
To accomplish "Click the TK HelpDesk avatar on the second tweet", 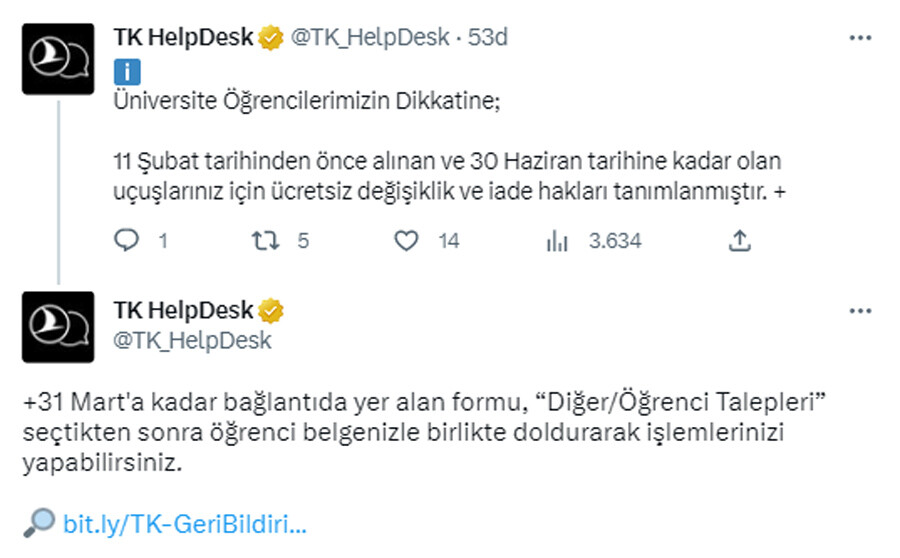I will point(58,327).
